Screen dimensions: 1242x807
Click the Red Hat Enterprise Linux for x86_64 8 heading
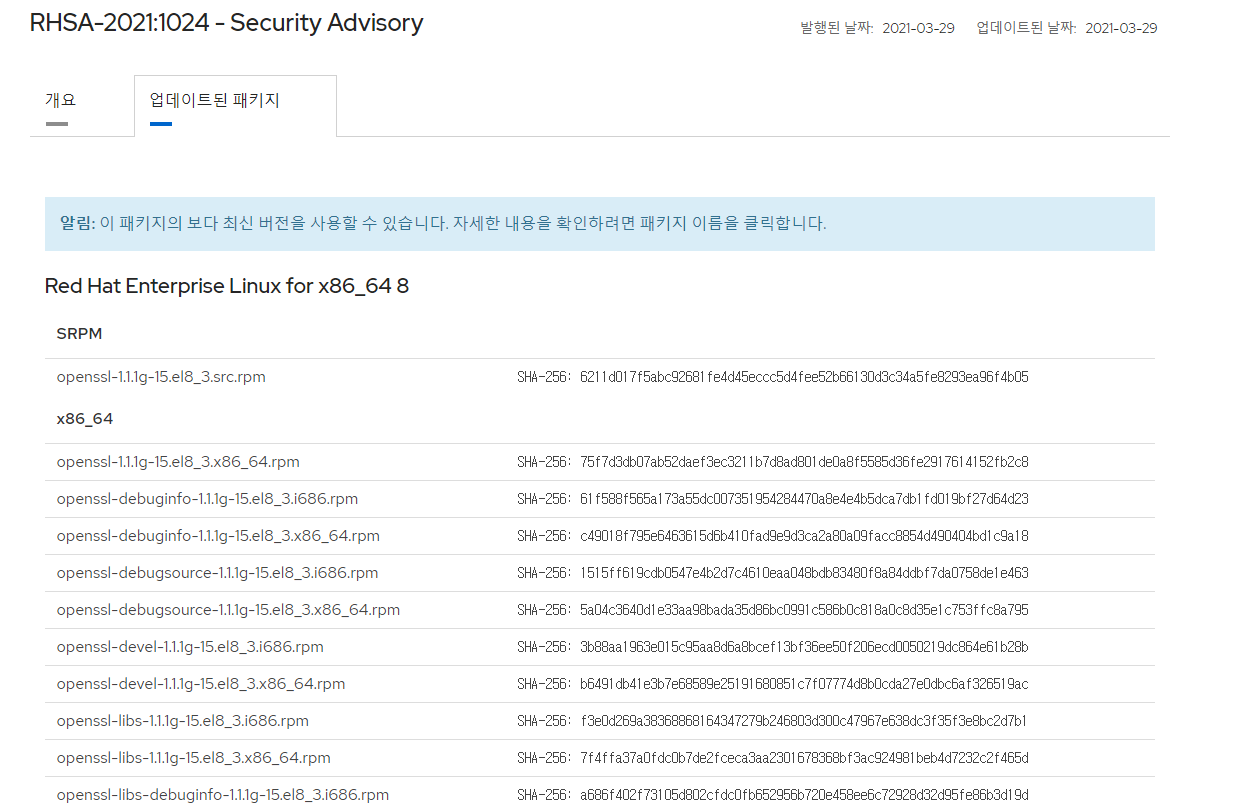click(x=227, y=286)
